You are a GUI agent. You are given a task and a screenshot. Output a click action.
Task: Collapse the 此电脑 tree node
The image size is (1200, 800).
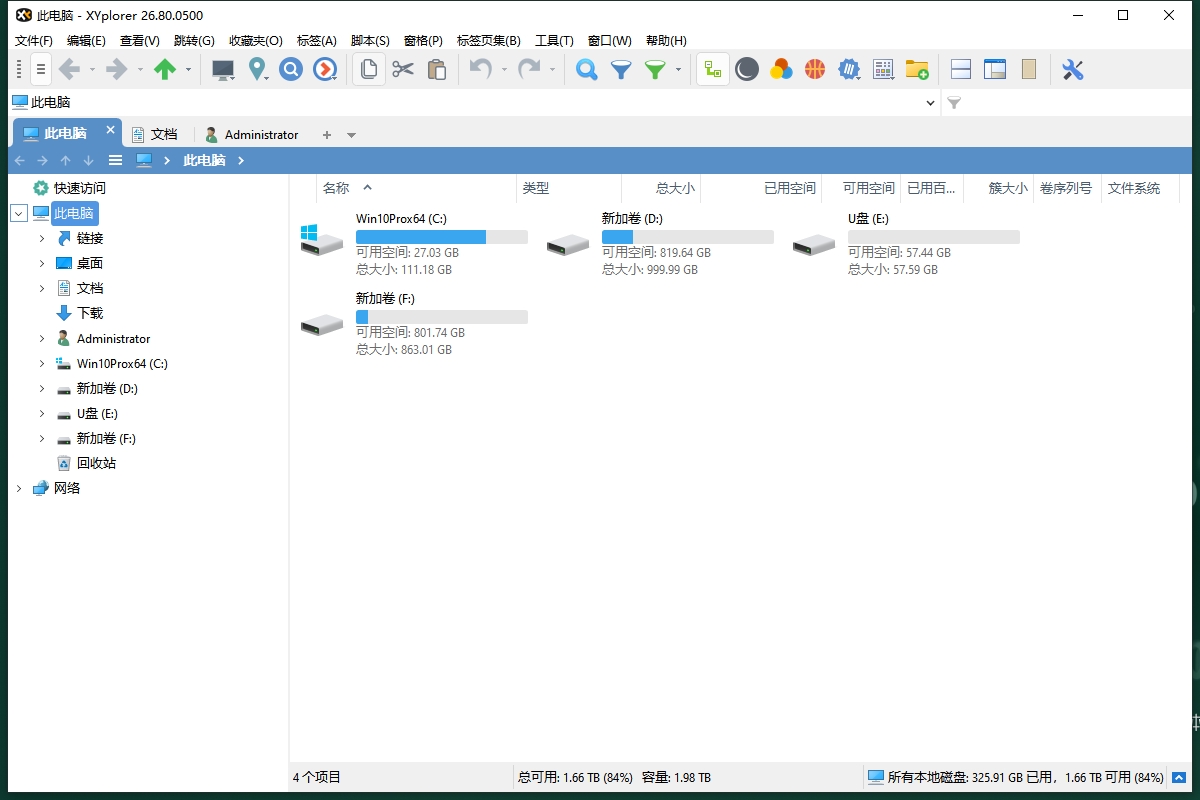(18, 213)
